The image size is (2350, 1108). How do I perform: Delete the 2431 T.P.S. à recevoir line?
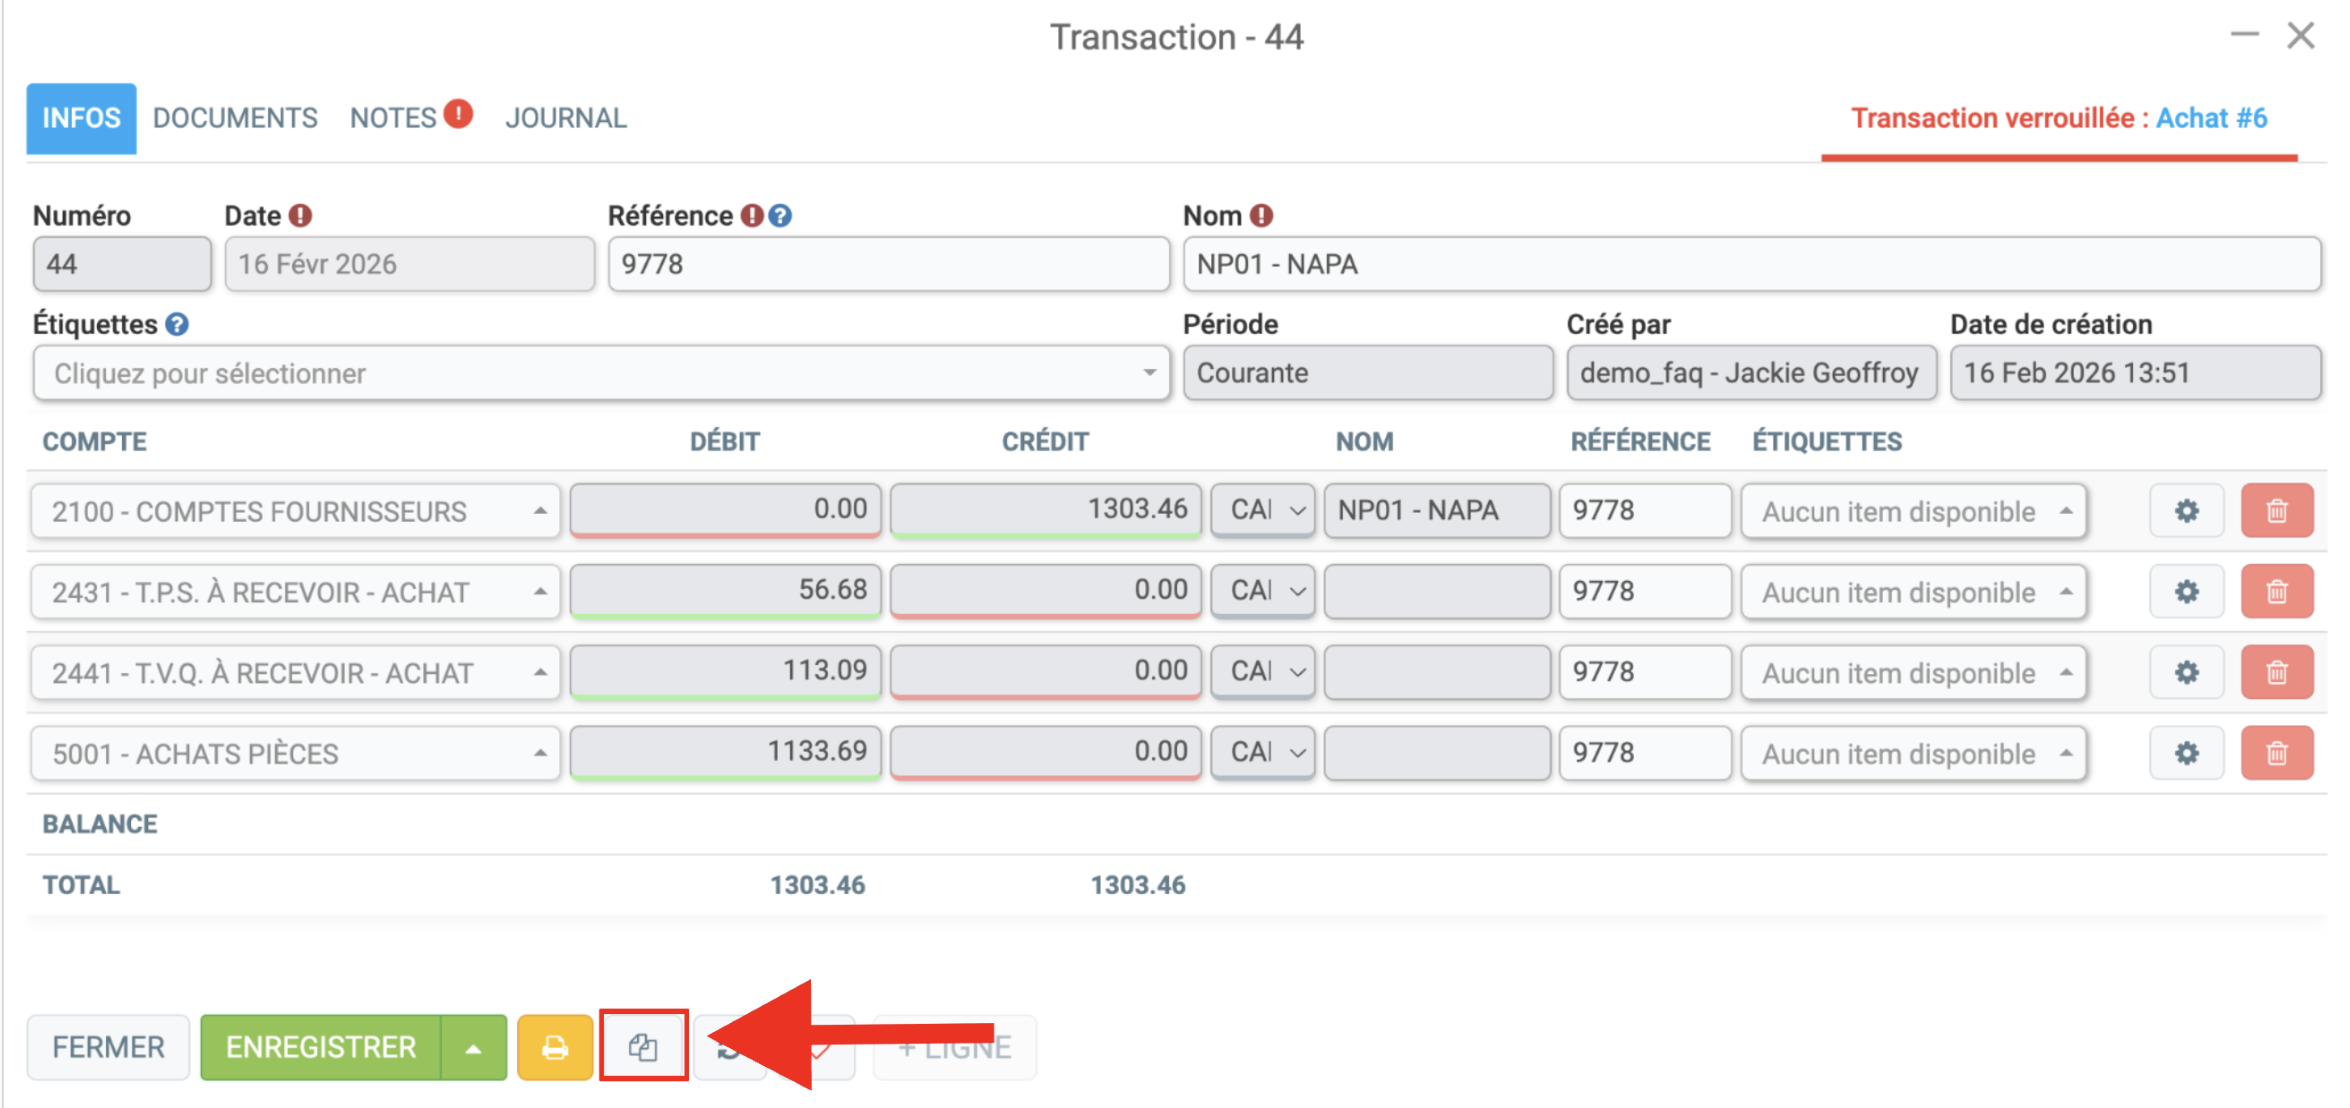2277,592
